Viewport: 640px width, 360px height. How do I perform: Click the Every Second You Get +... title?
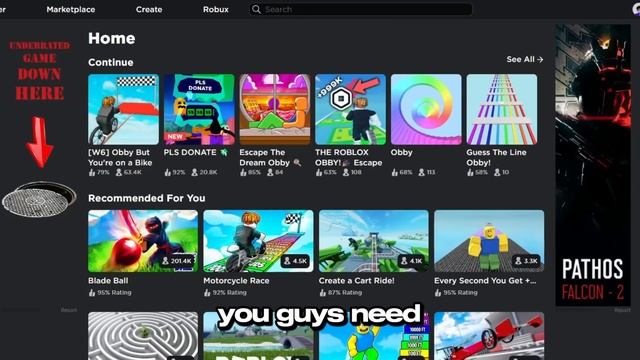485,281
